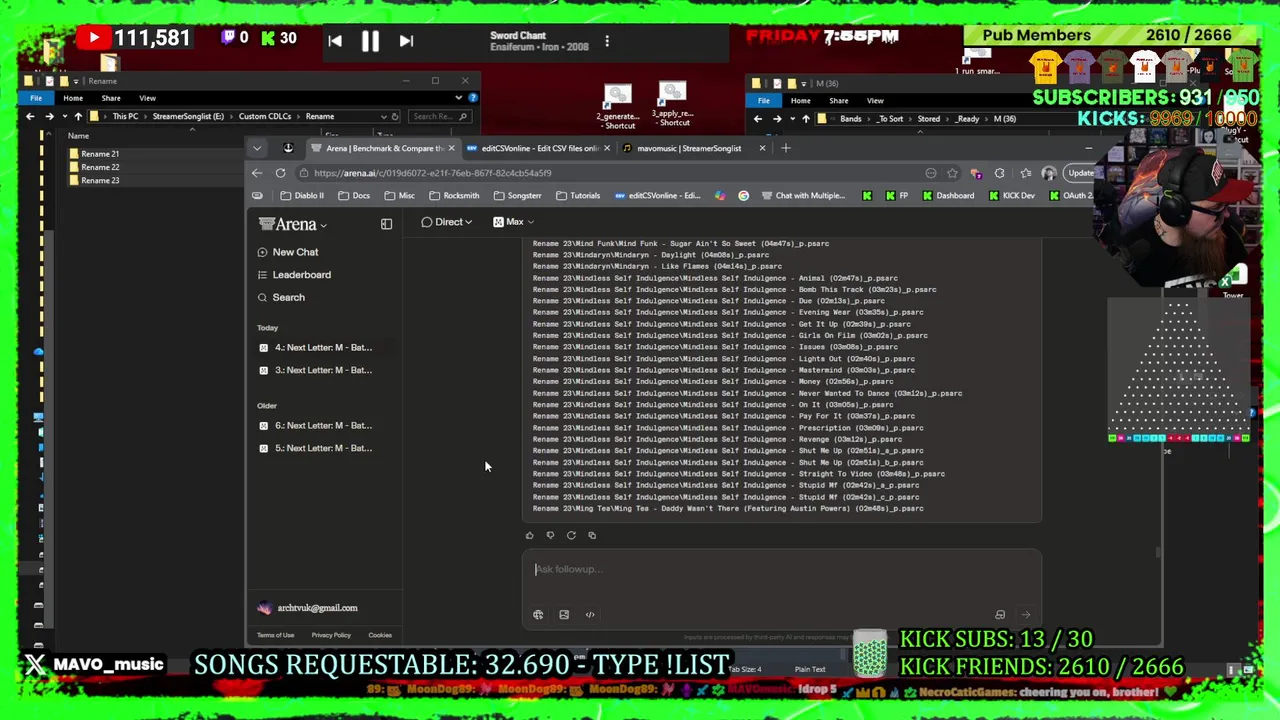Open the 3_apply_re Shortcut desktop icon

[x=673, y=104]
